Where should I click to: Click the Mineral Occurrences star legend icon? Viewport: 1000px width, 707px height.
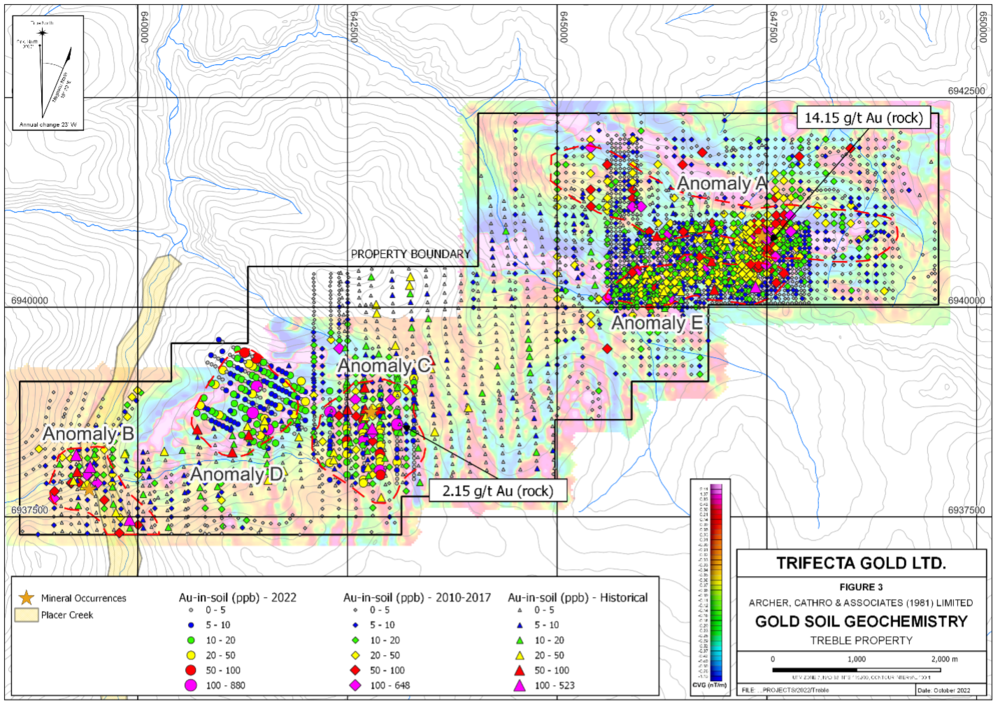(25, 597)
